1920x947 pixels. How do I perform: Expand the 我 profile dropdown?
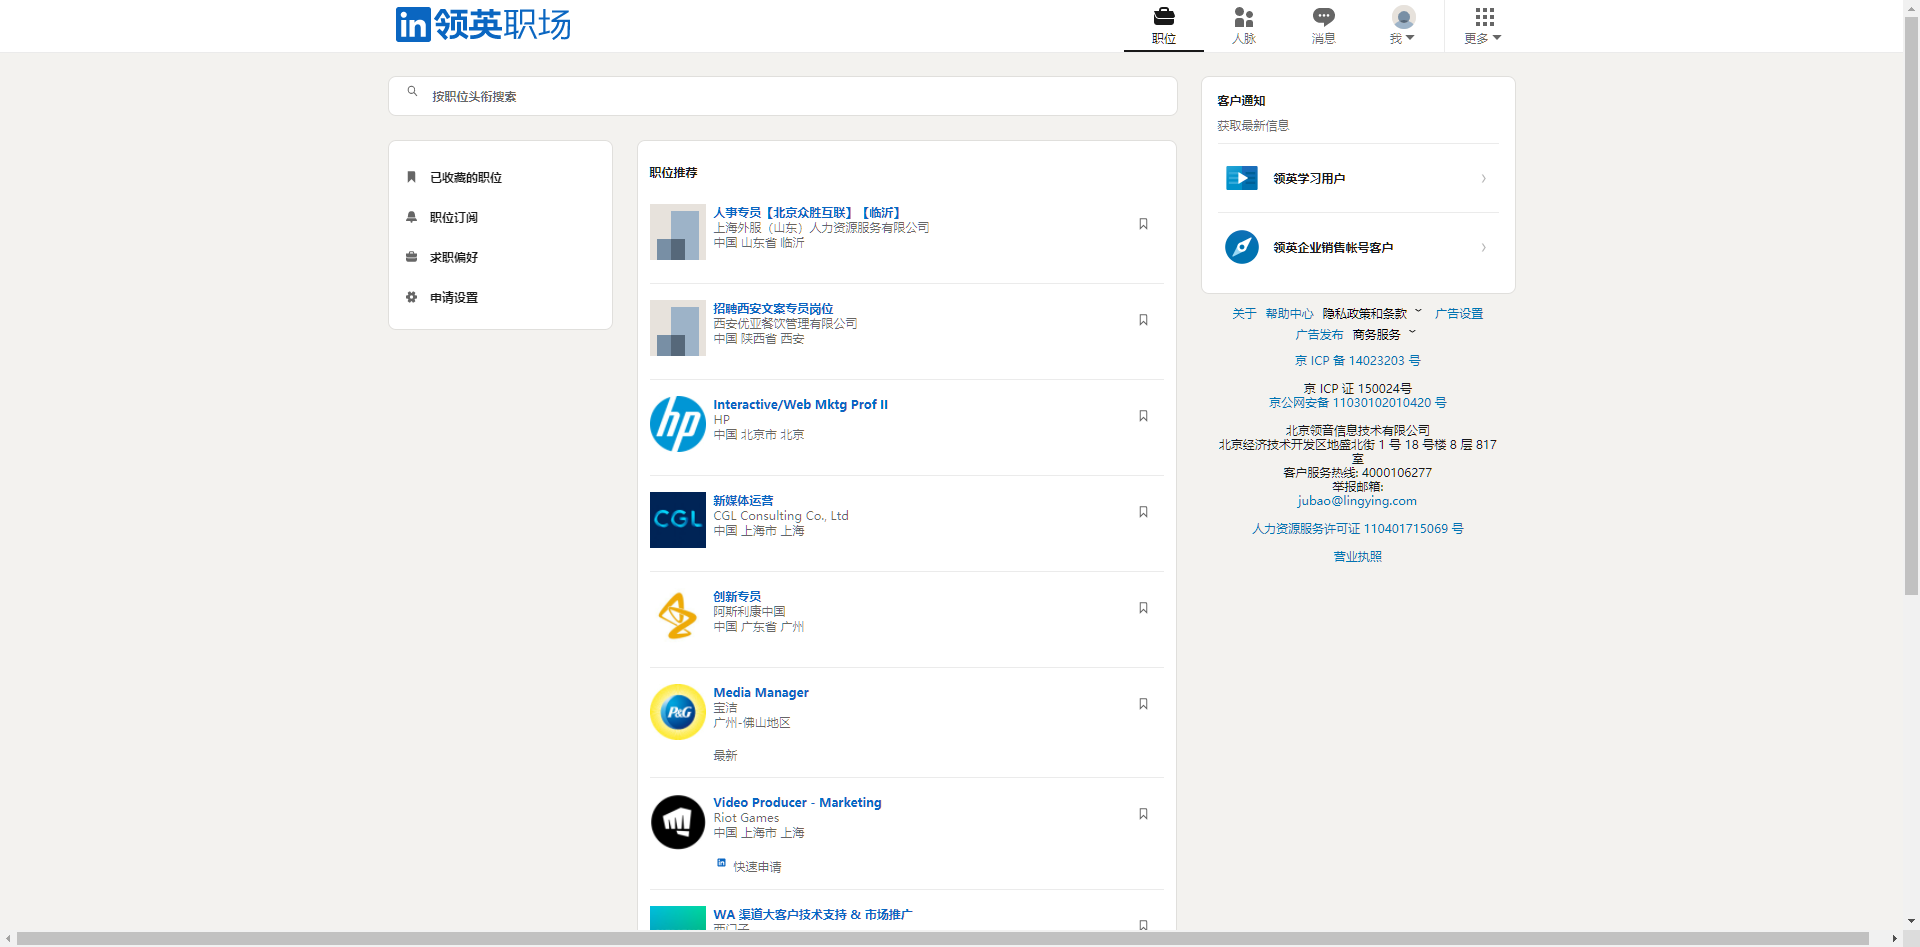(1403, 26)
